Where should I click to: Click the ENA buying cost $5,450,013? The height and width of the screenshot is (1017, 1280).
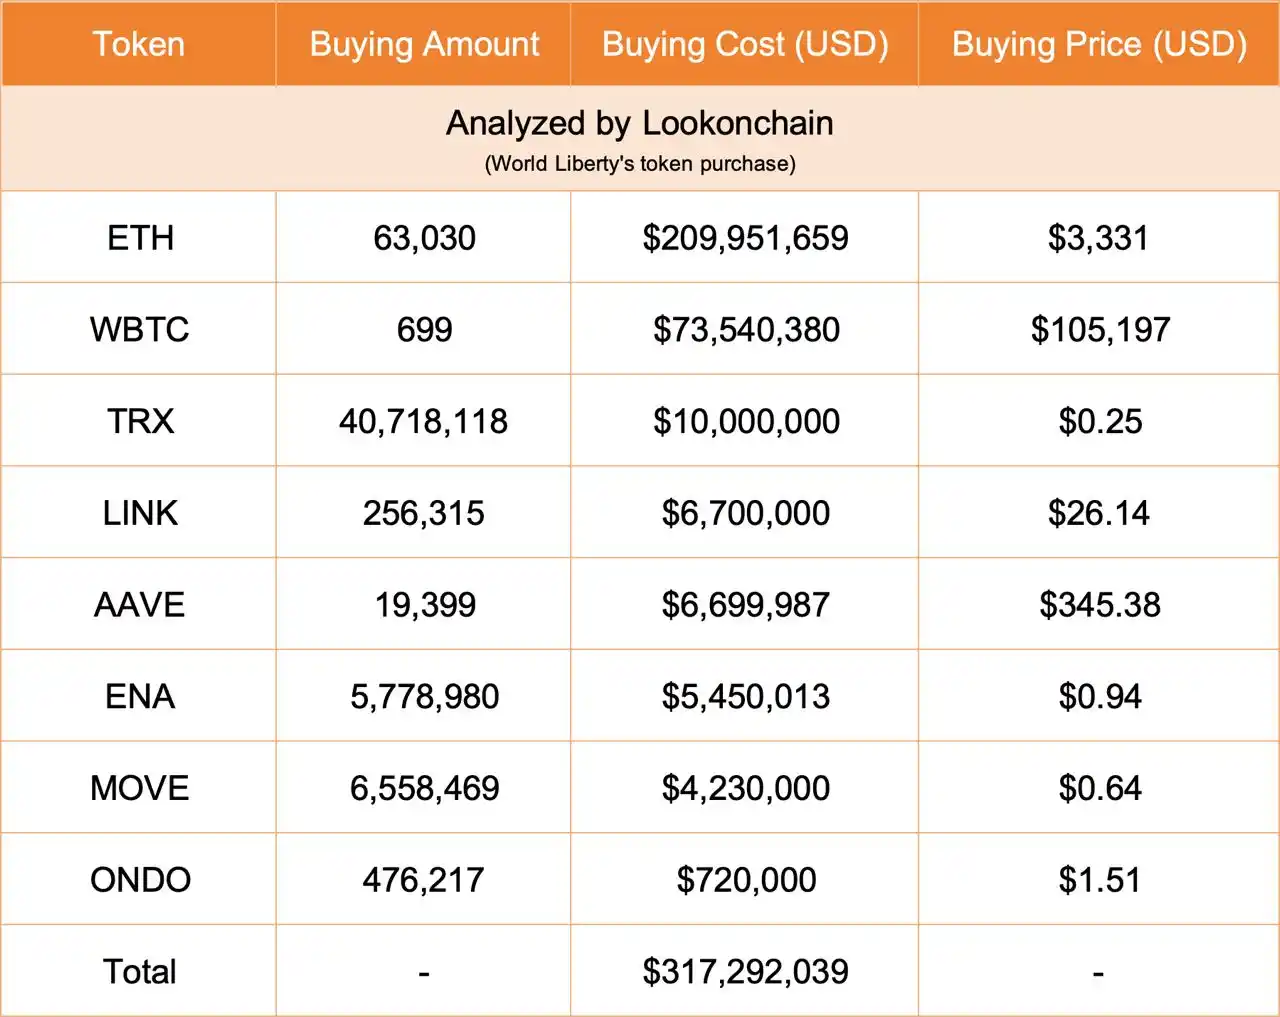[746, 697]
